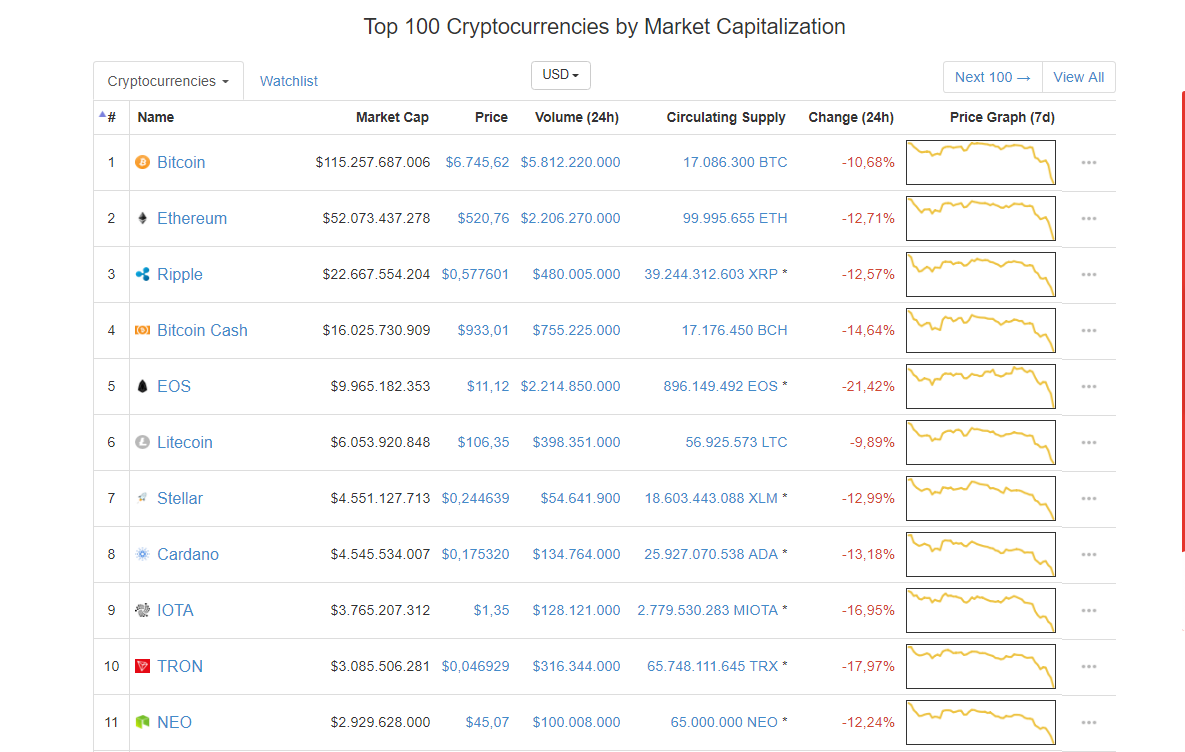Open the three-dot menu for Bitcoin Cash row

[1088, 330]
